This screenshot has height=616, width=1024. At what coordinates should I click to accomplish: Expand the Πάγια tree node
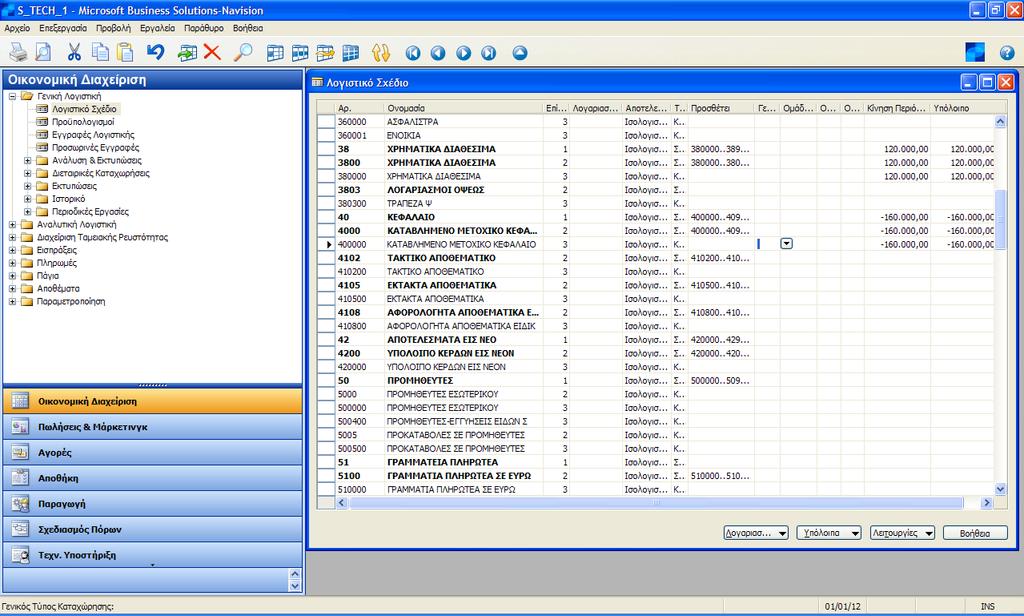coord(12,276)
